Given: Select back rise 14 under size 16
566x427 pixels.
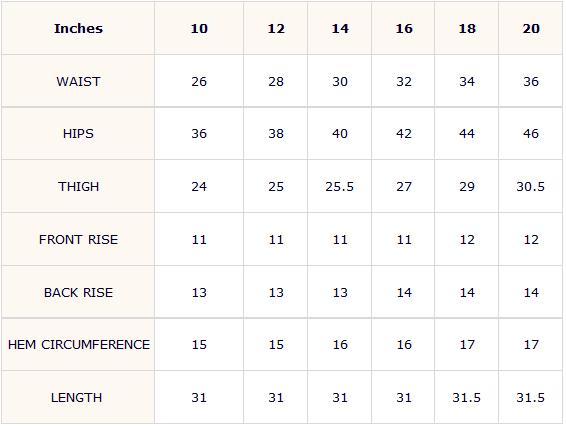Looking at the screenshot, I should (404, 292).
